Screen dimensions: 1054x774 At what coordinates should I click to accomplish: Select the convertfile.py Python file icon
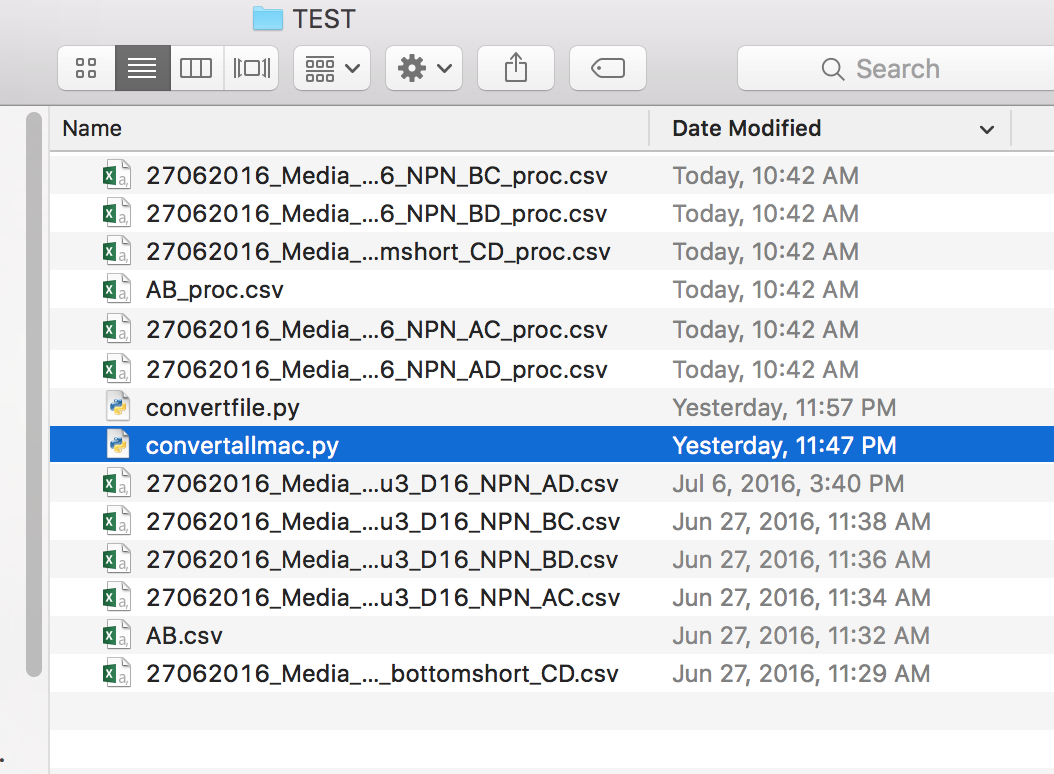tap(118, 407)
